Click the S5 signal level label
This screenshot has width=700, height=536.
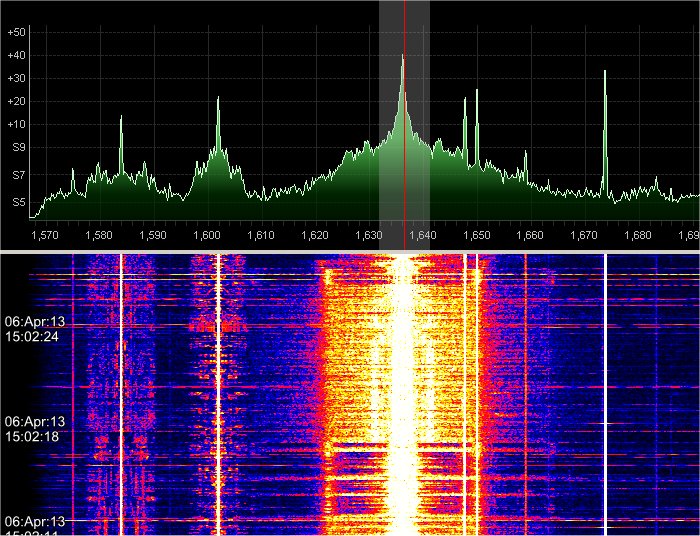click(17, 203)
